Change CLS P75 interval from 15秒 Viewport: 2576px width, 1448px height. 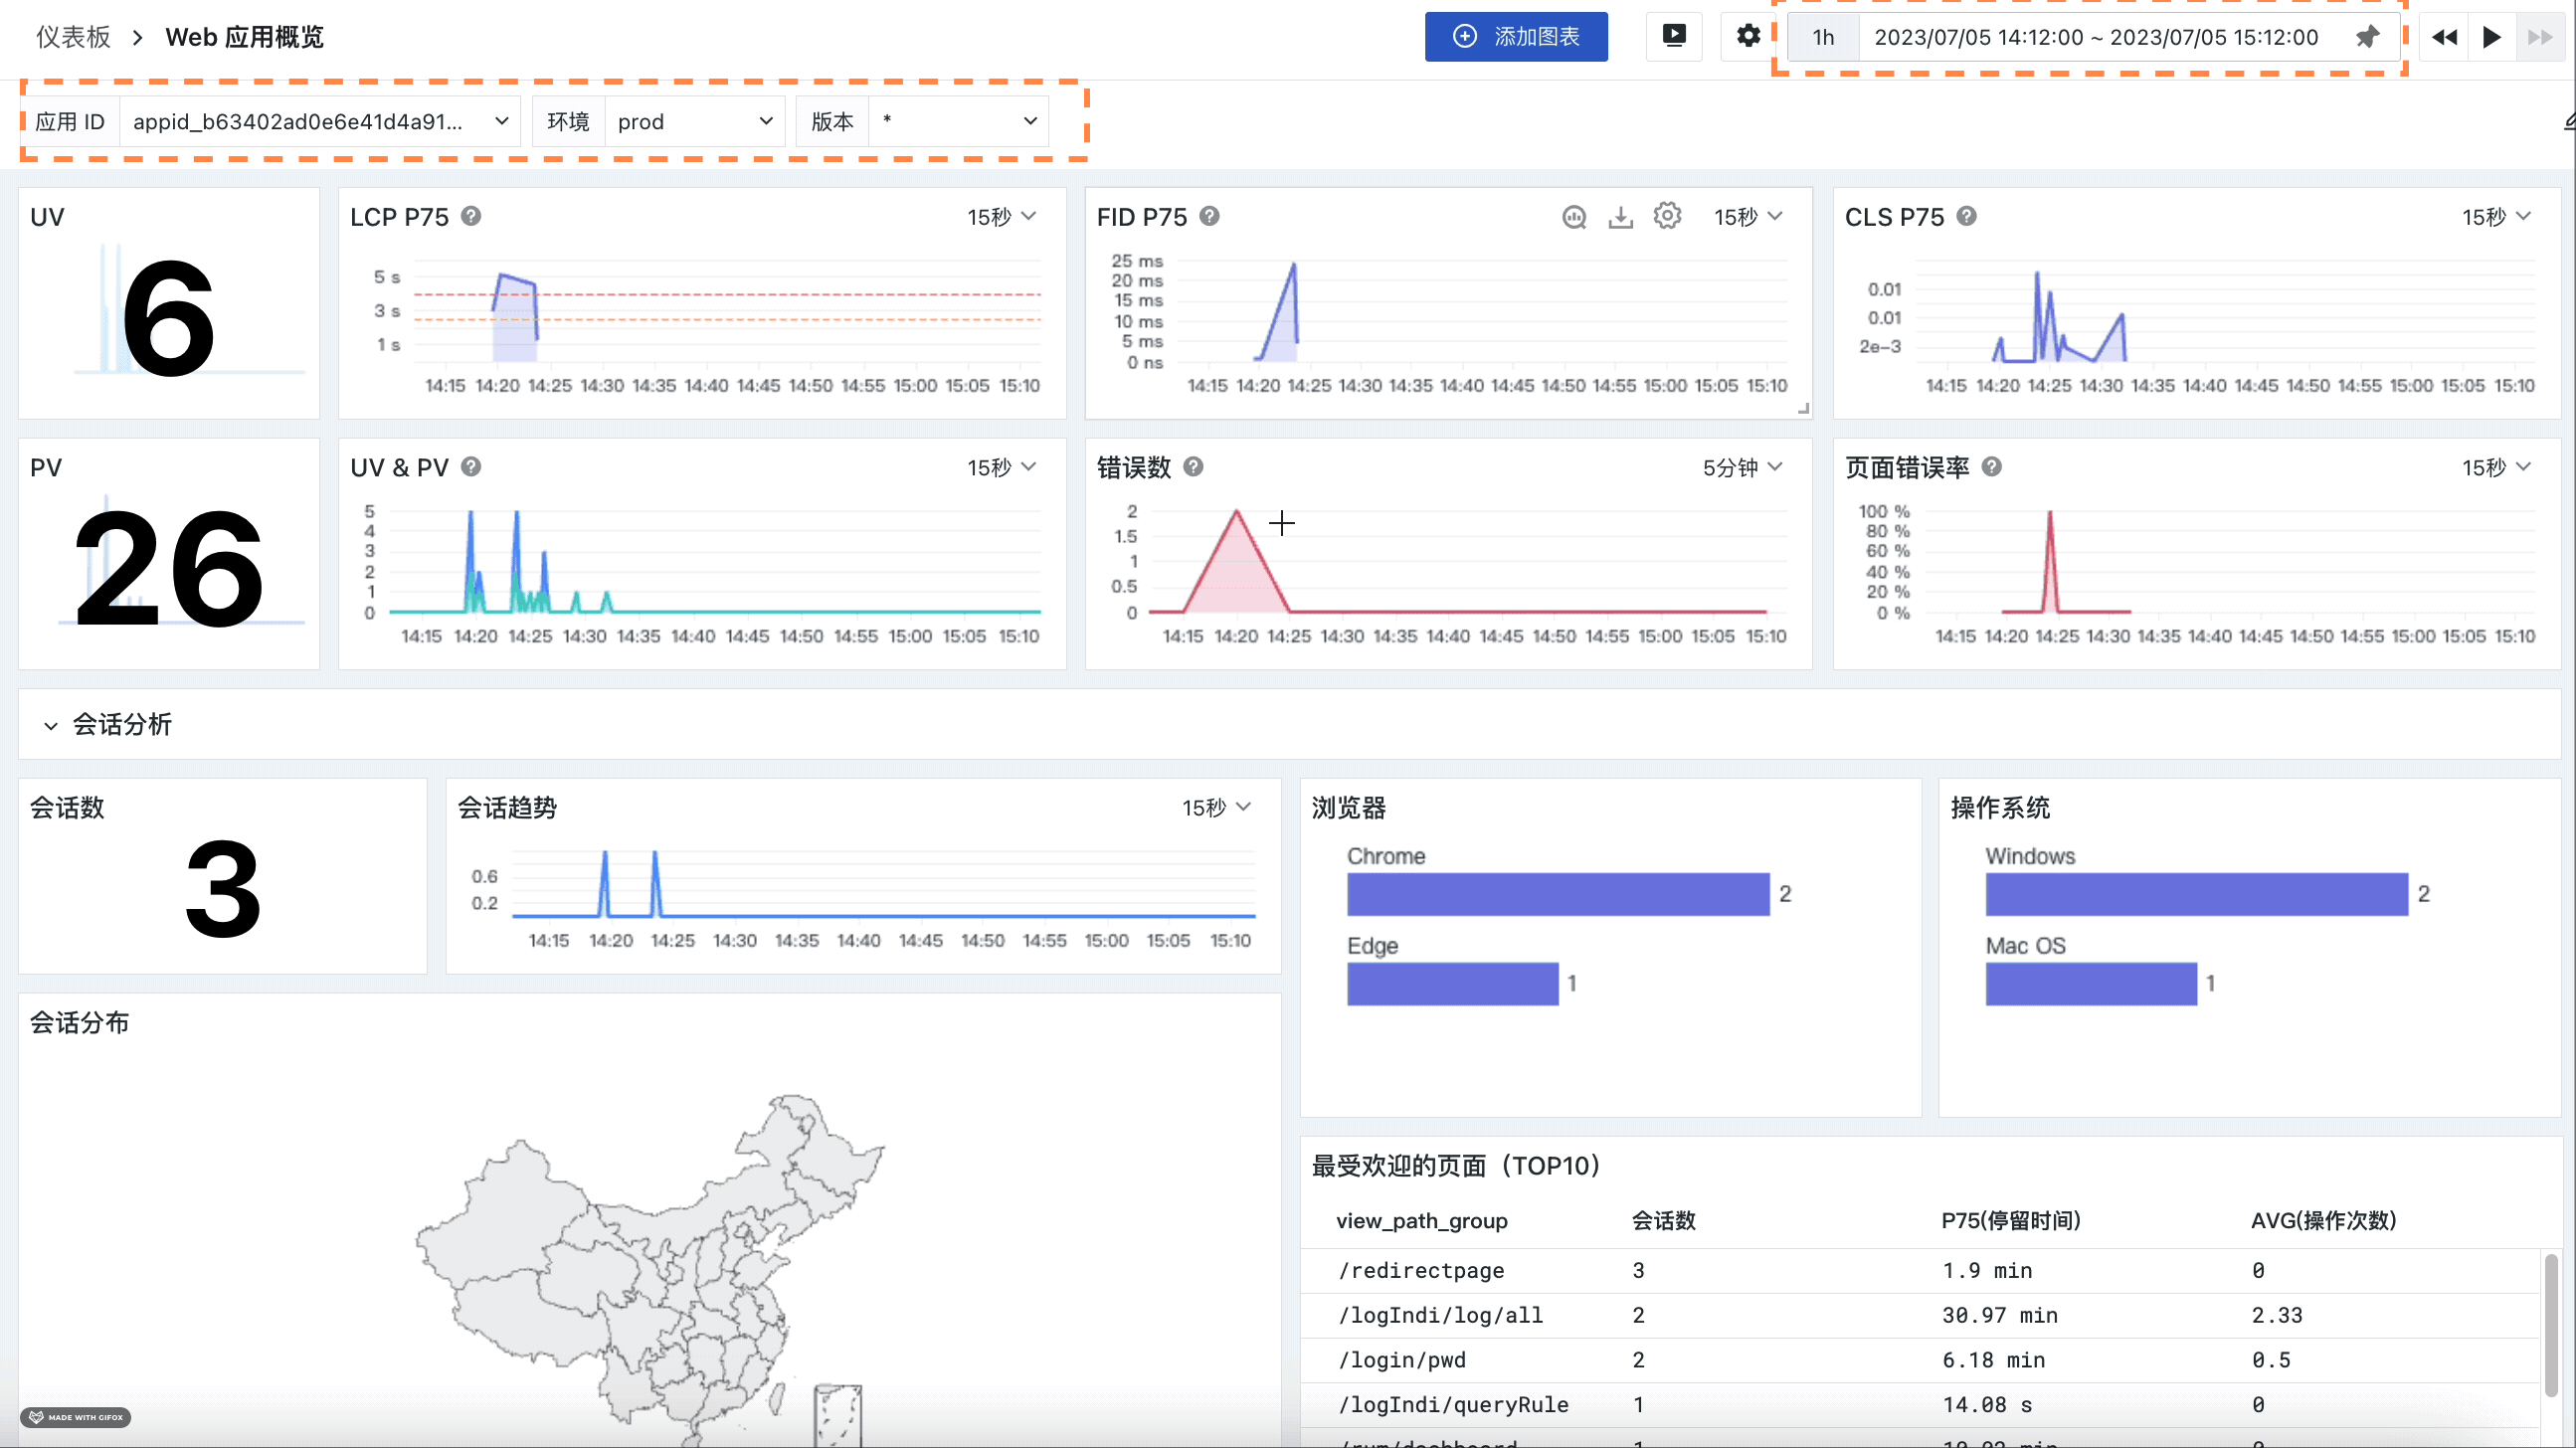(x=2496, y=217)
